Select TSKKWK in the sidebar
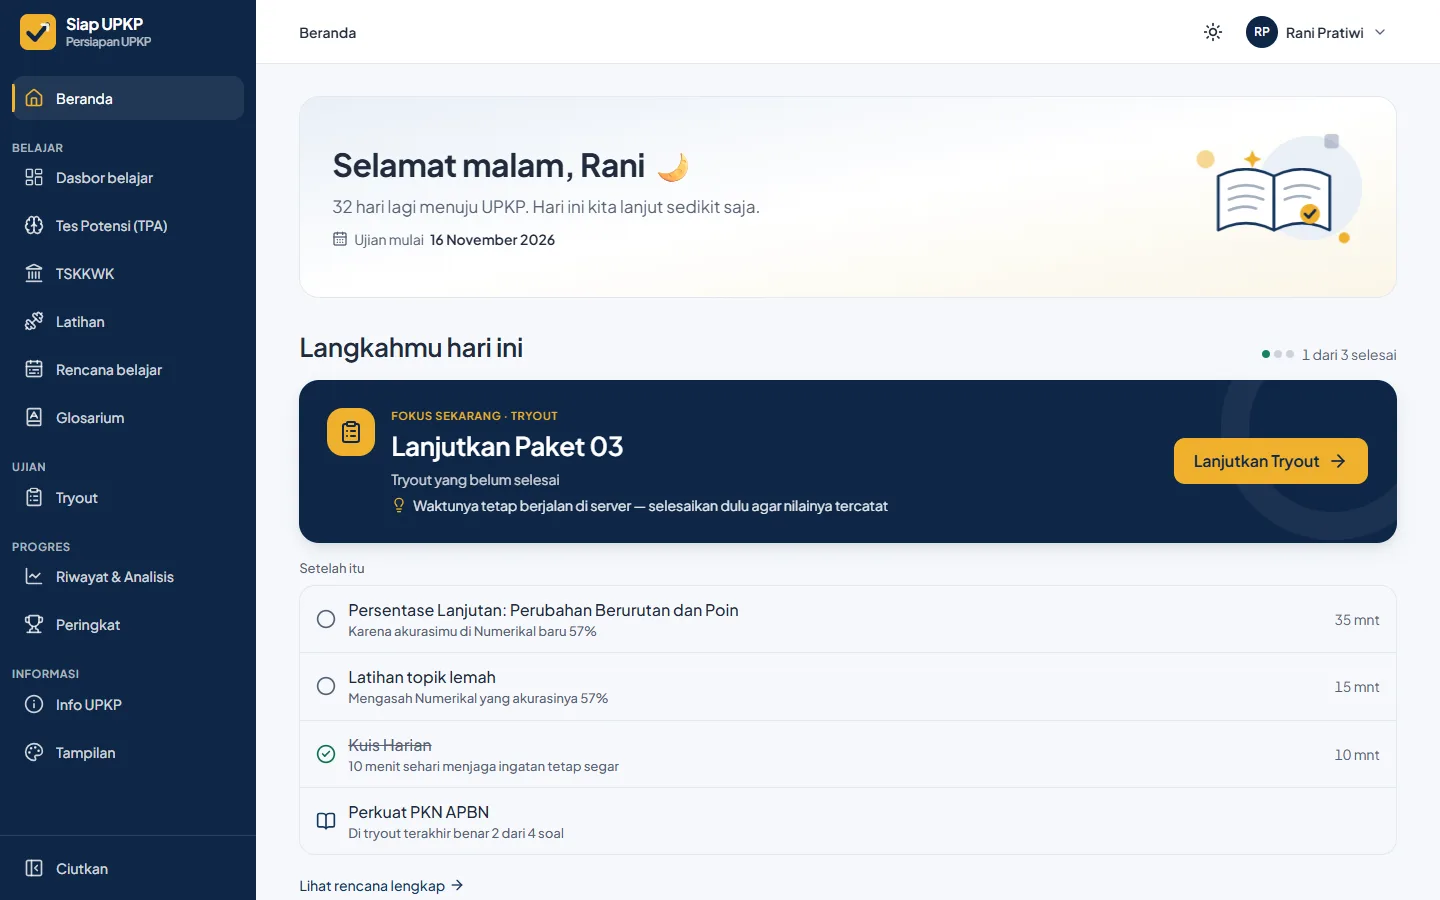Screen dimensions: 1440x900 [x=128, y=273]
